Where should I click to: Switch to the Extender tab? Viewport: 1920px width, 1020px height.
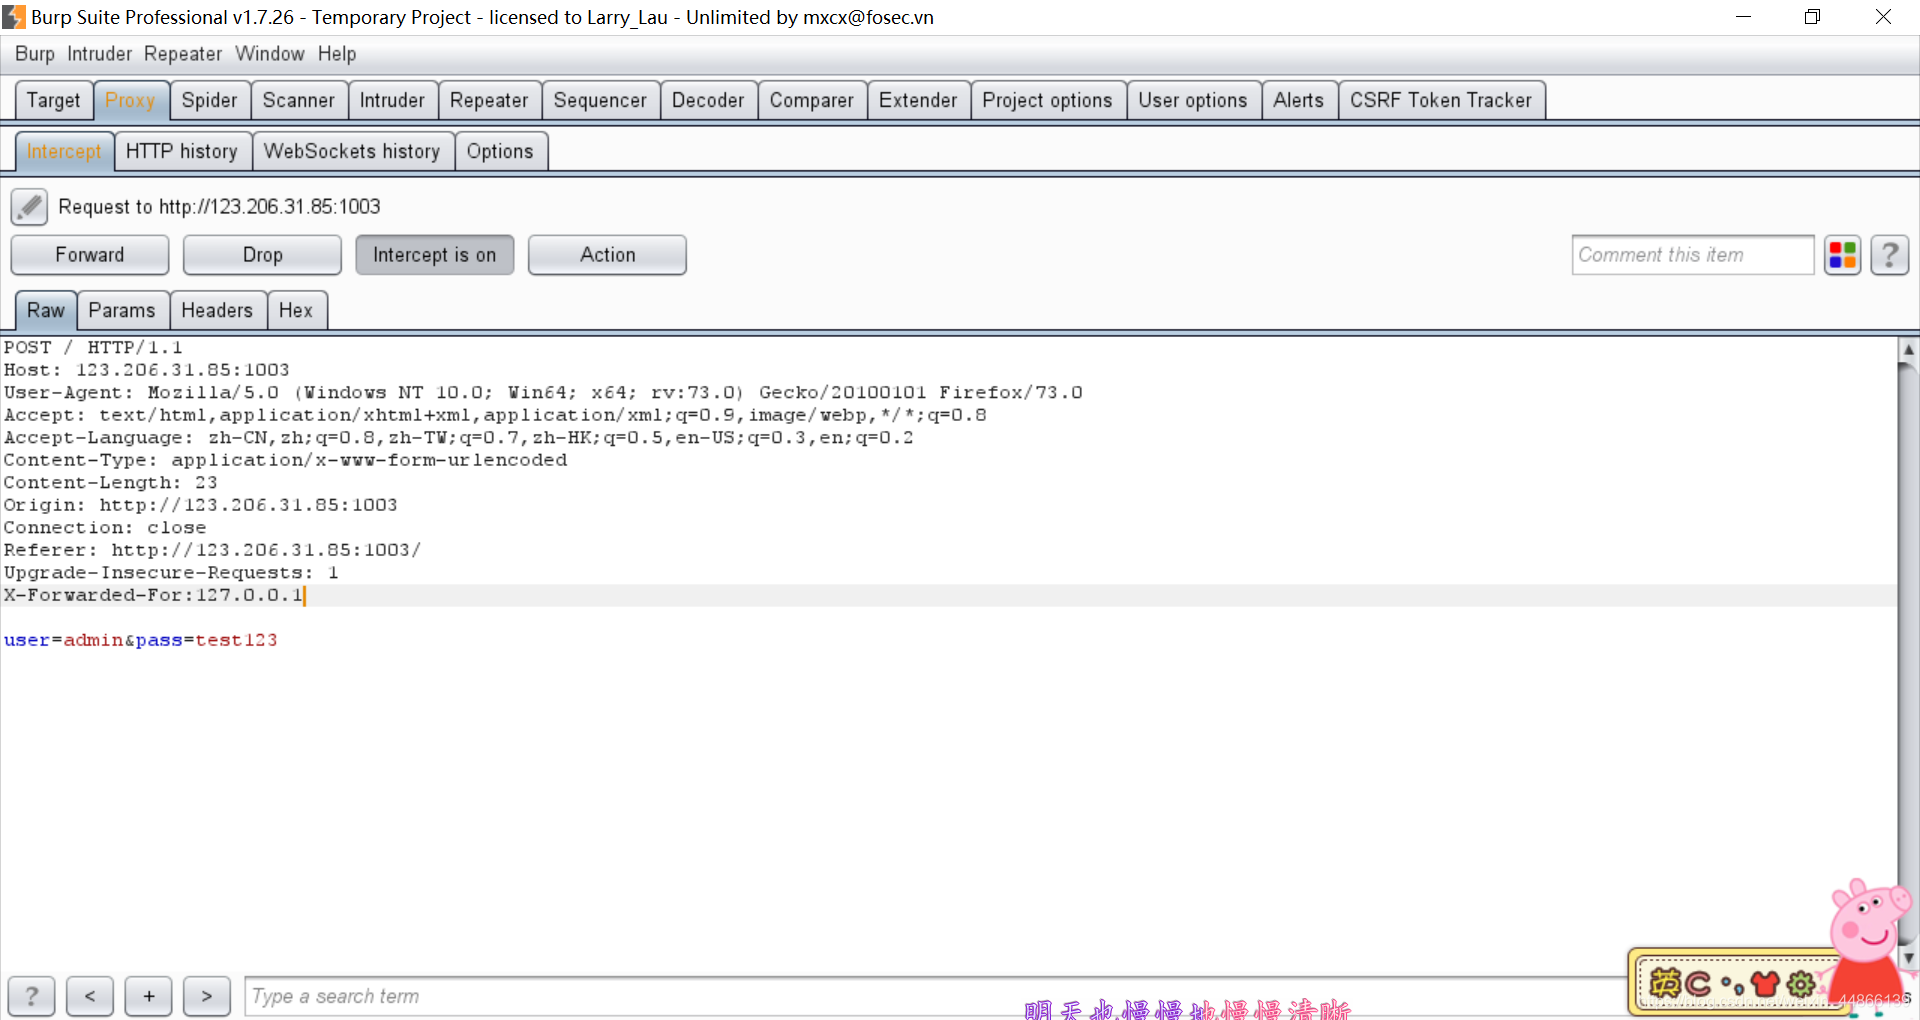click(918, 100)
